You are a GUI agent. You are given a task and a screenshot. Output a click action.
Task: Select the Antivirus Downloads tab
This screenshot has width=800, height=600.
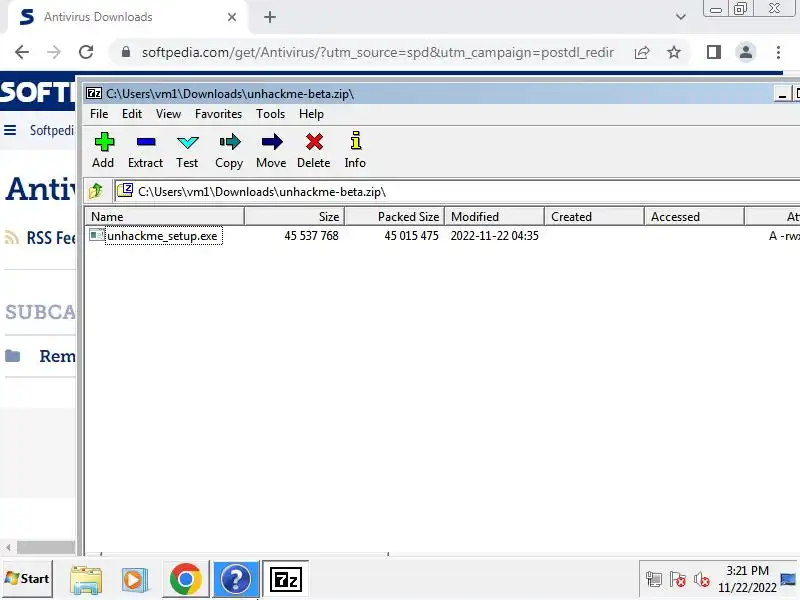pos(128,17)
